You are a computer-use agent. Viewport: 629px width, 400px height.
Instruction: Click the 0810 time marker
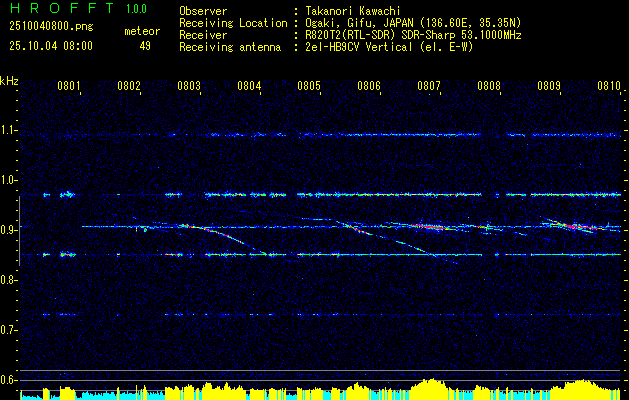coord(609,86)
